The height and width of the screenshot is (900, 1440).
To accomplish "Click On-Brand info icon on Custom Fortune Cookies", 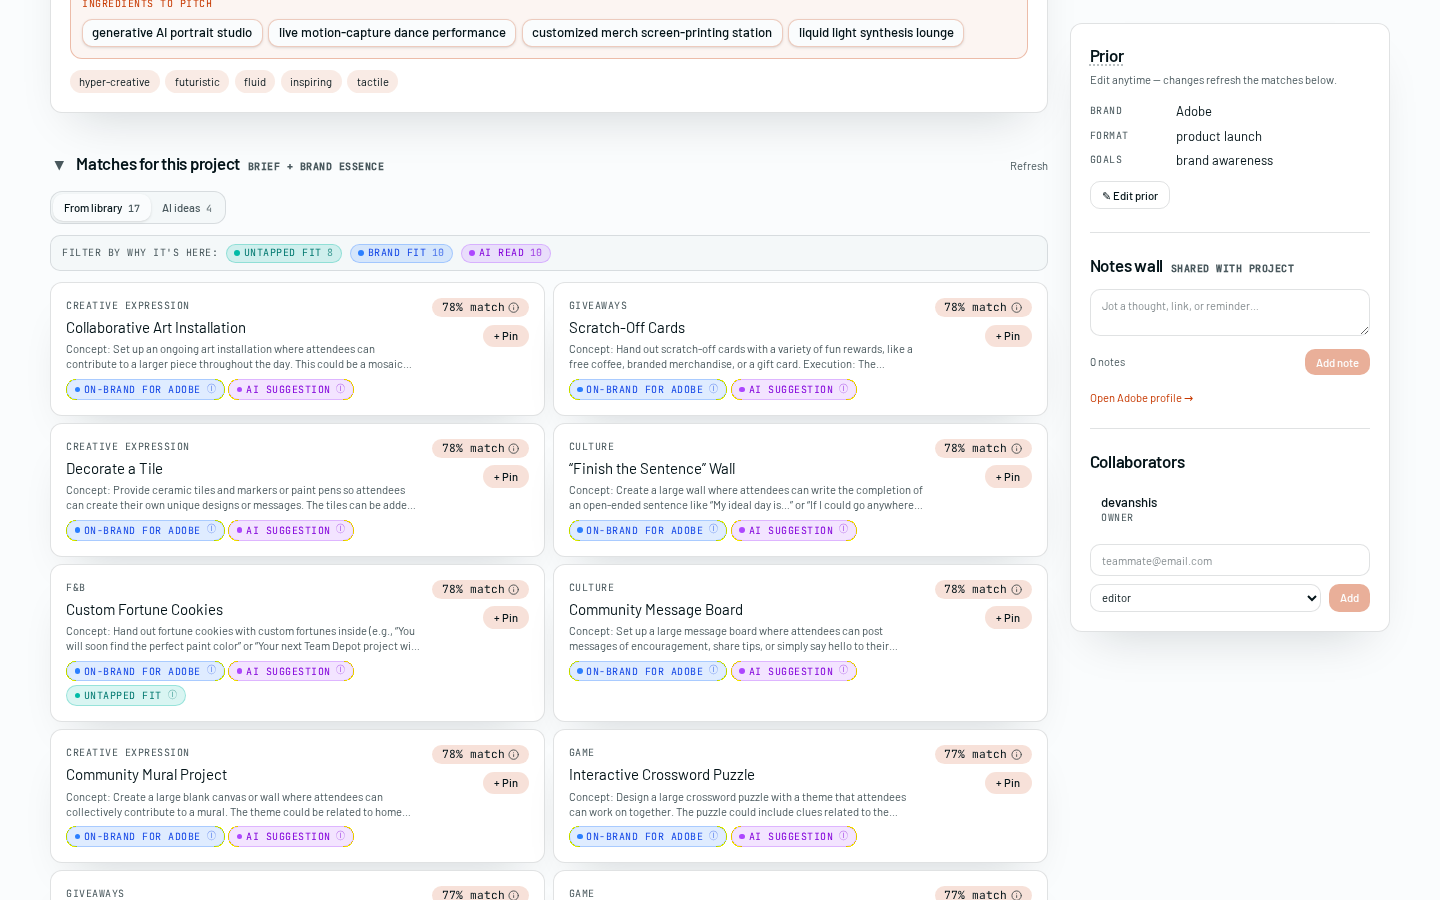I will pyautogui.click(x=211, y=671).
